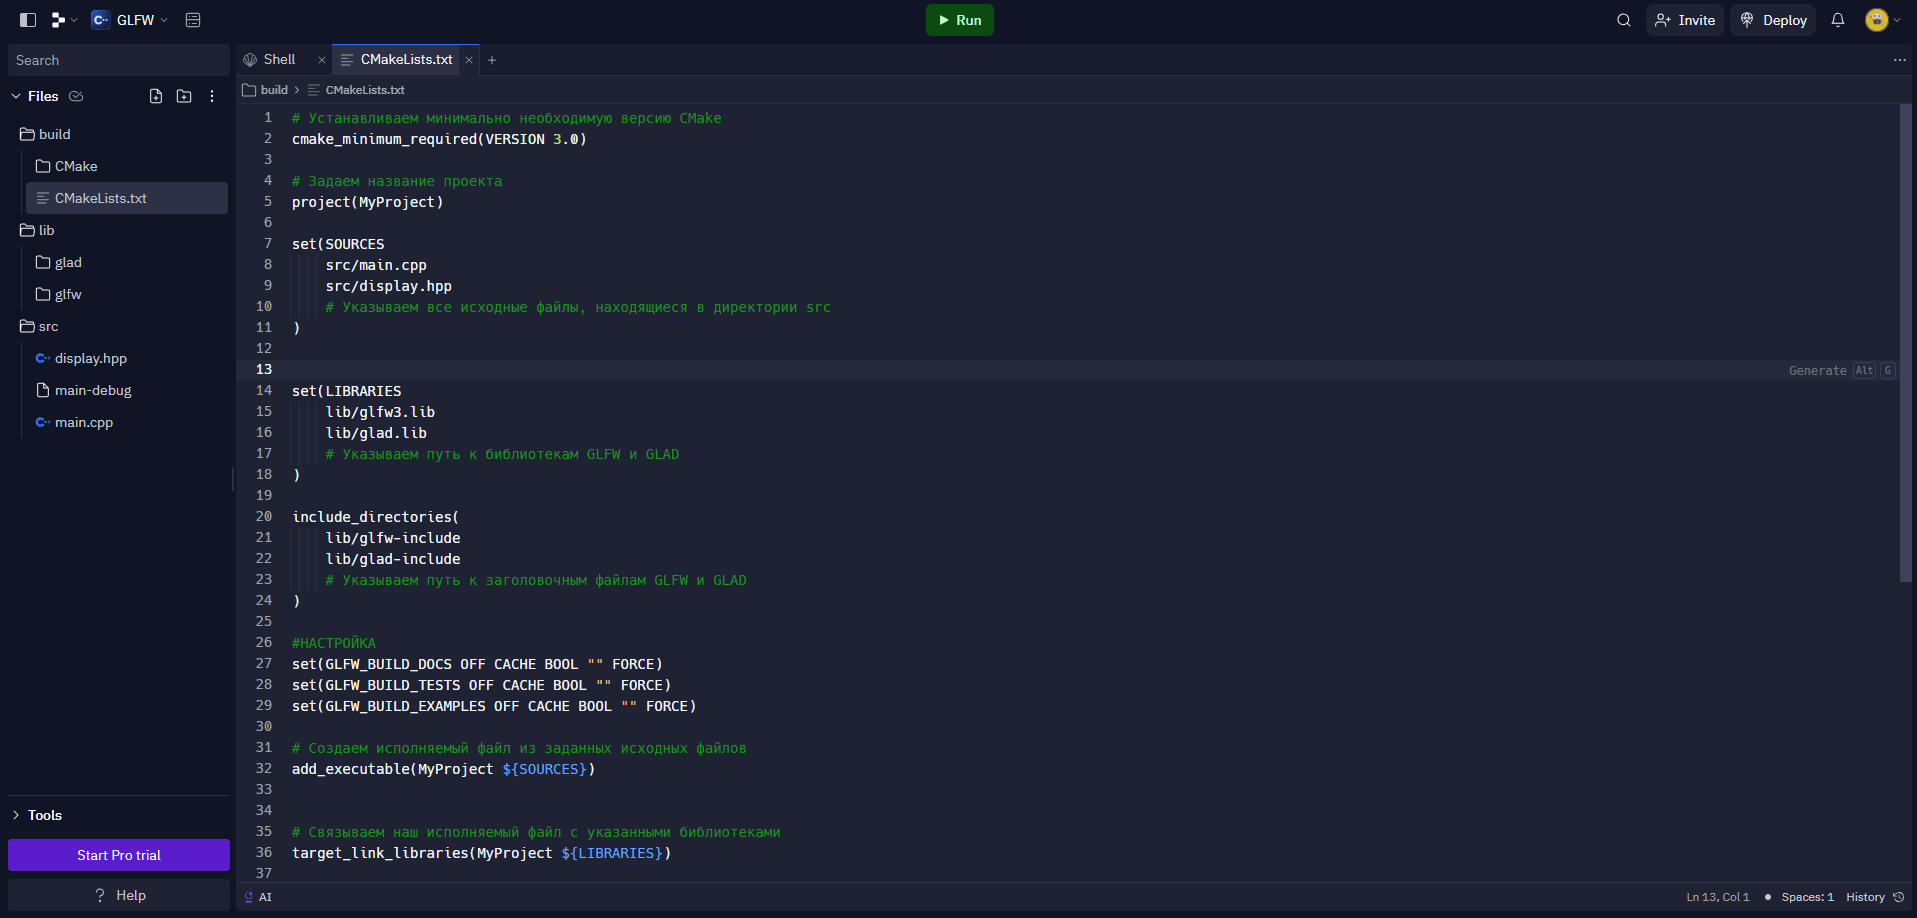Toggle the sidebar visibility icon
Screen dimensions: 1917x918
point(27,19)
